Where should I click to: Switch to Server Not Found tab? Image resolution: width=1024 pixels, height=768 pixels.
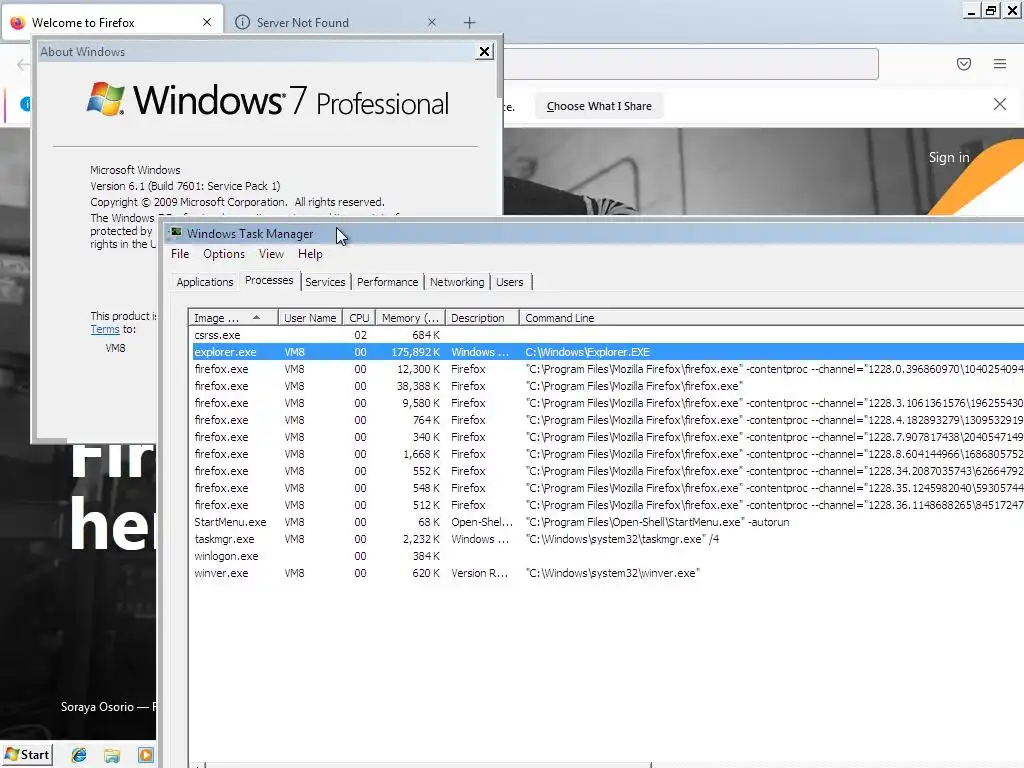click(338, 22)
